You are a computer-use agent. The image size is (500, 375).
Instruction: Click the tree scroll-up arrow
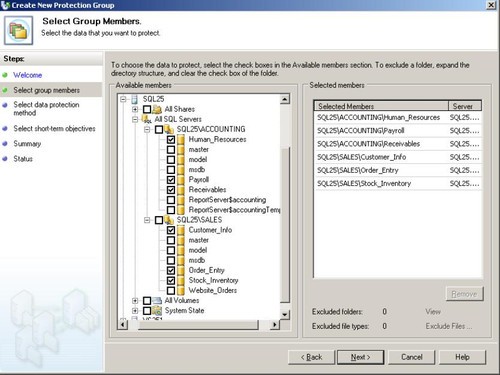coord(285,99)
